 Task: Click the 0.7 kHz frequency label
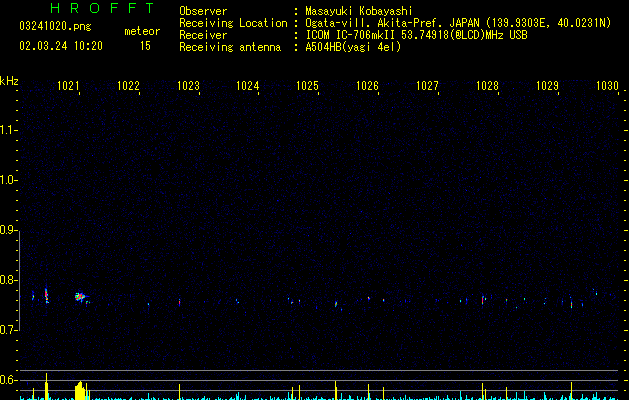pos(8,330)
